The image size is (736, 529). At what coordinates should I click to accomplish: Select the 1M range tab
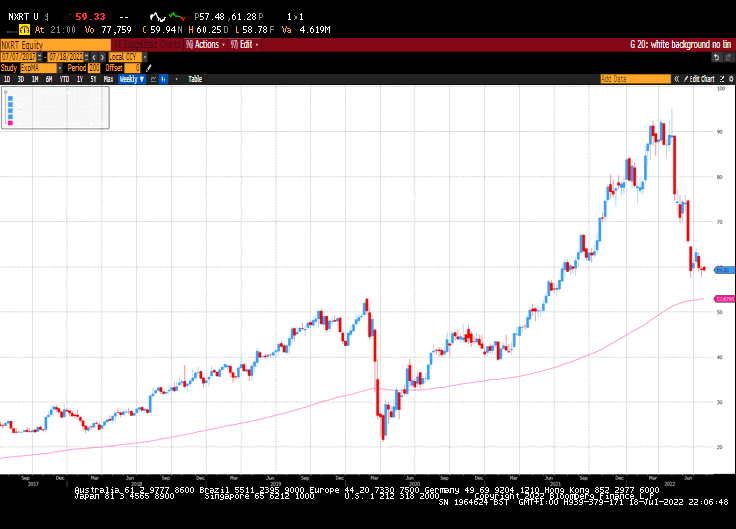click(35, 79)
